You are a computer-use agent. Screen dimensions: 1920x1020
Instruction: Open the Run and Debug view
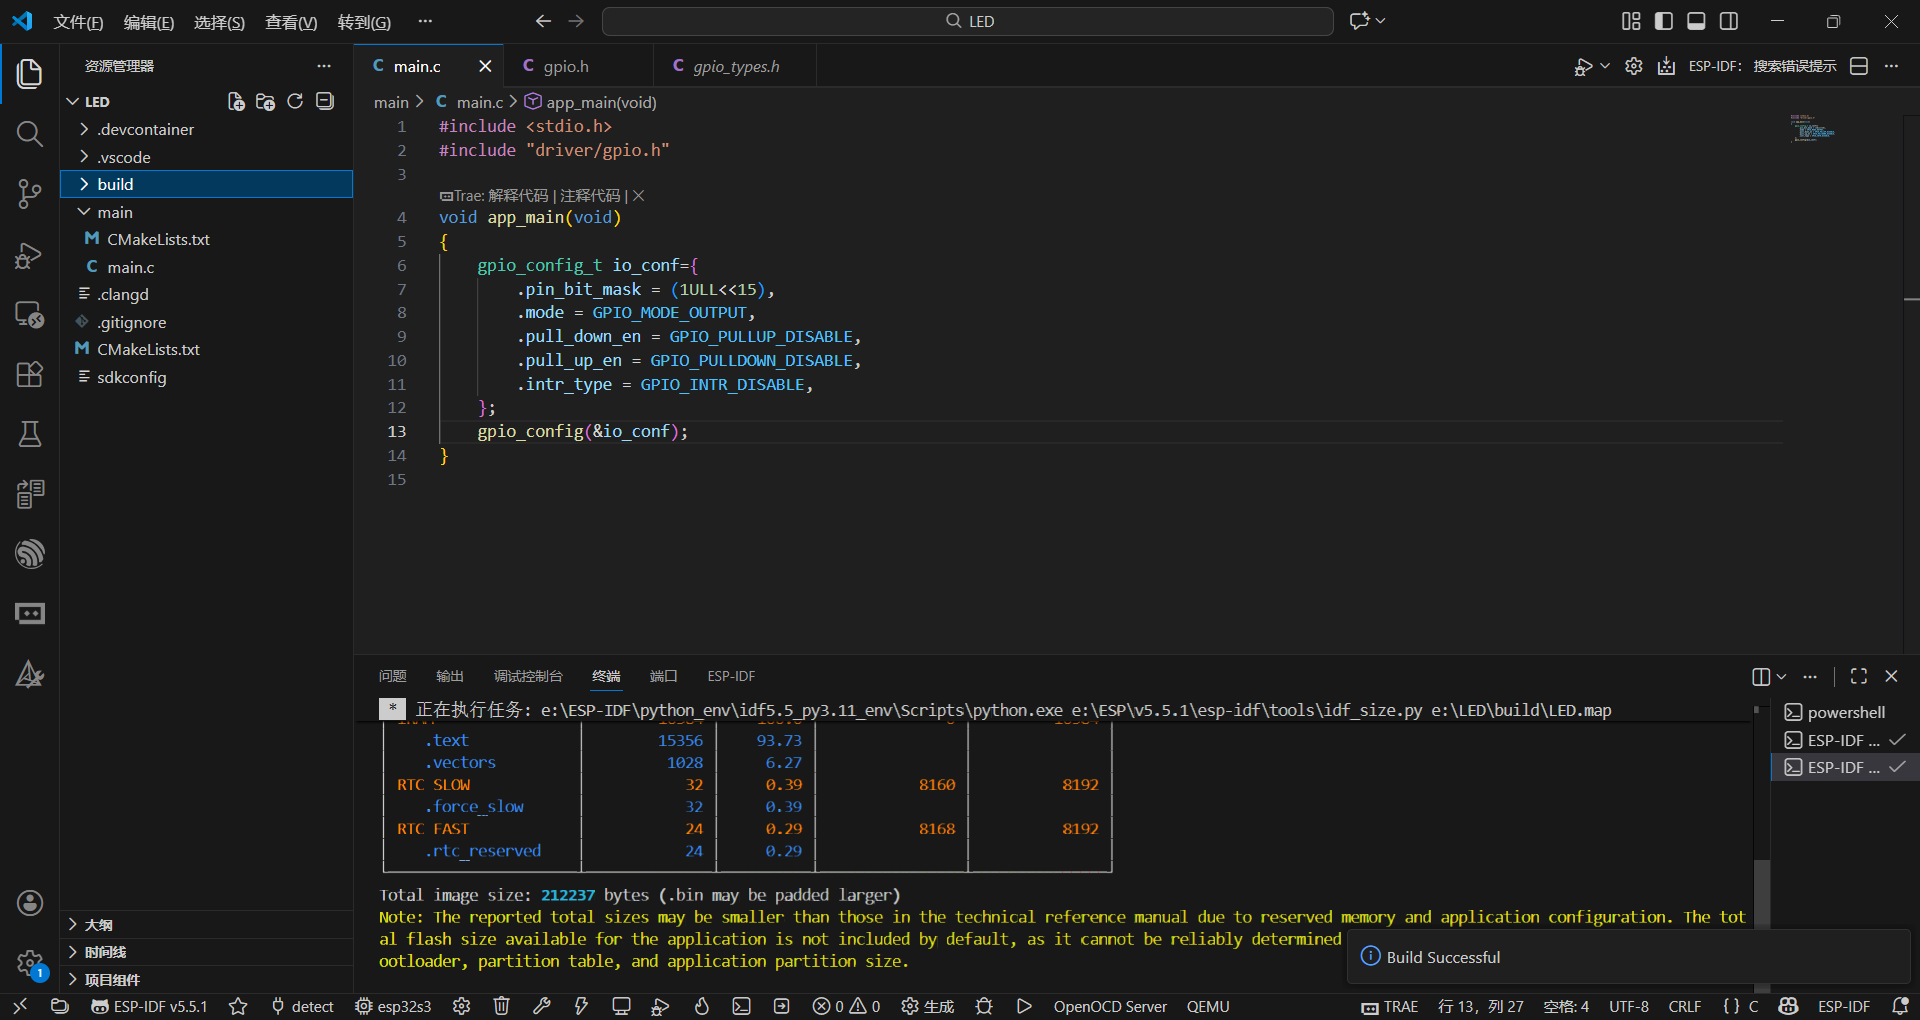click(x=30, y=255)
